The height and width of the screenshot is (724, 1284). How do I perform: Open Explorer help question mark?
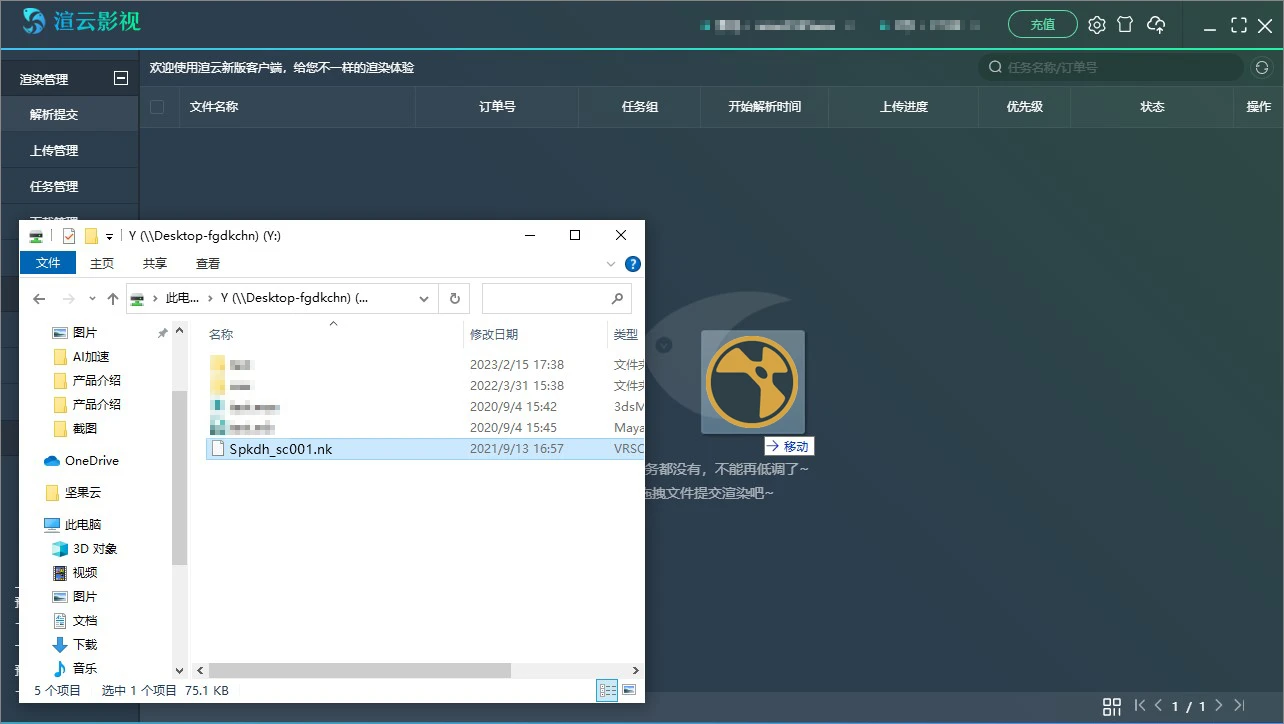[632, 264]
